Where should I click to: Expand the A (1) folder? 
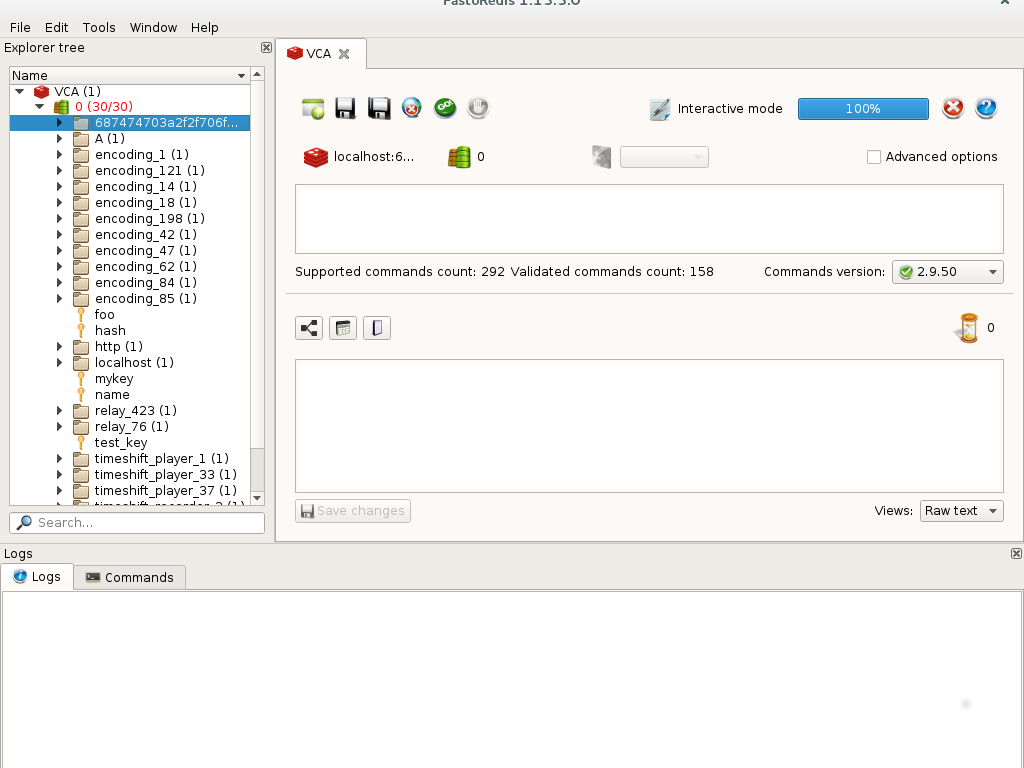[x=59, y=138]
